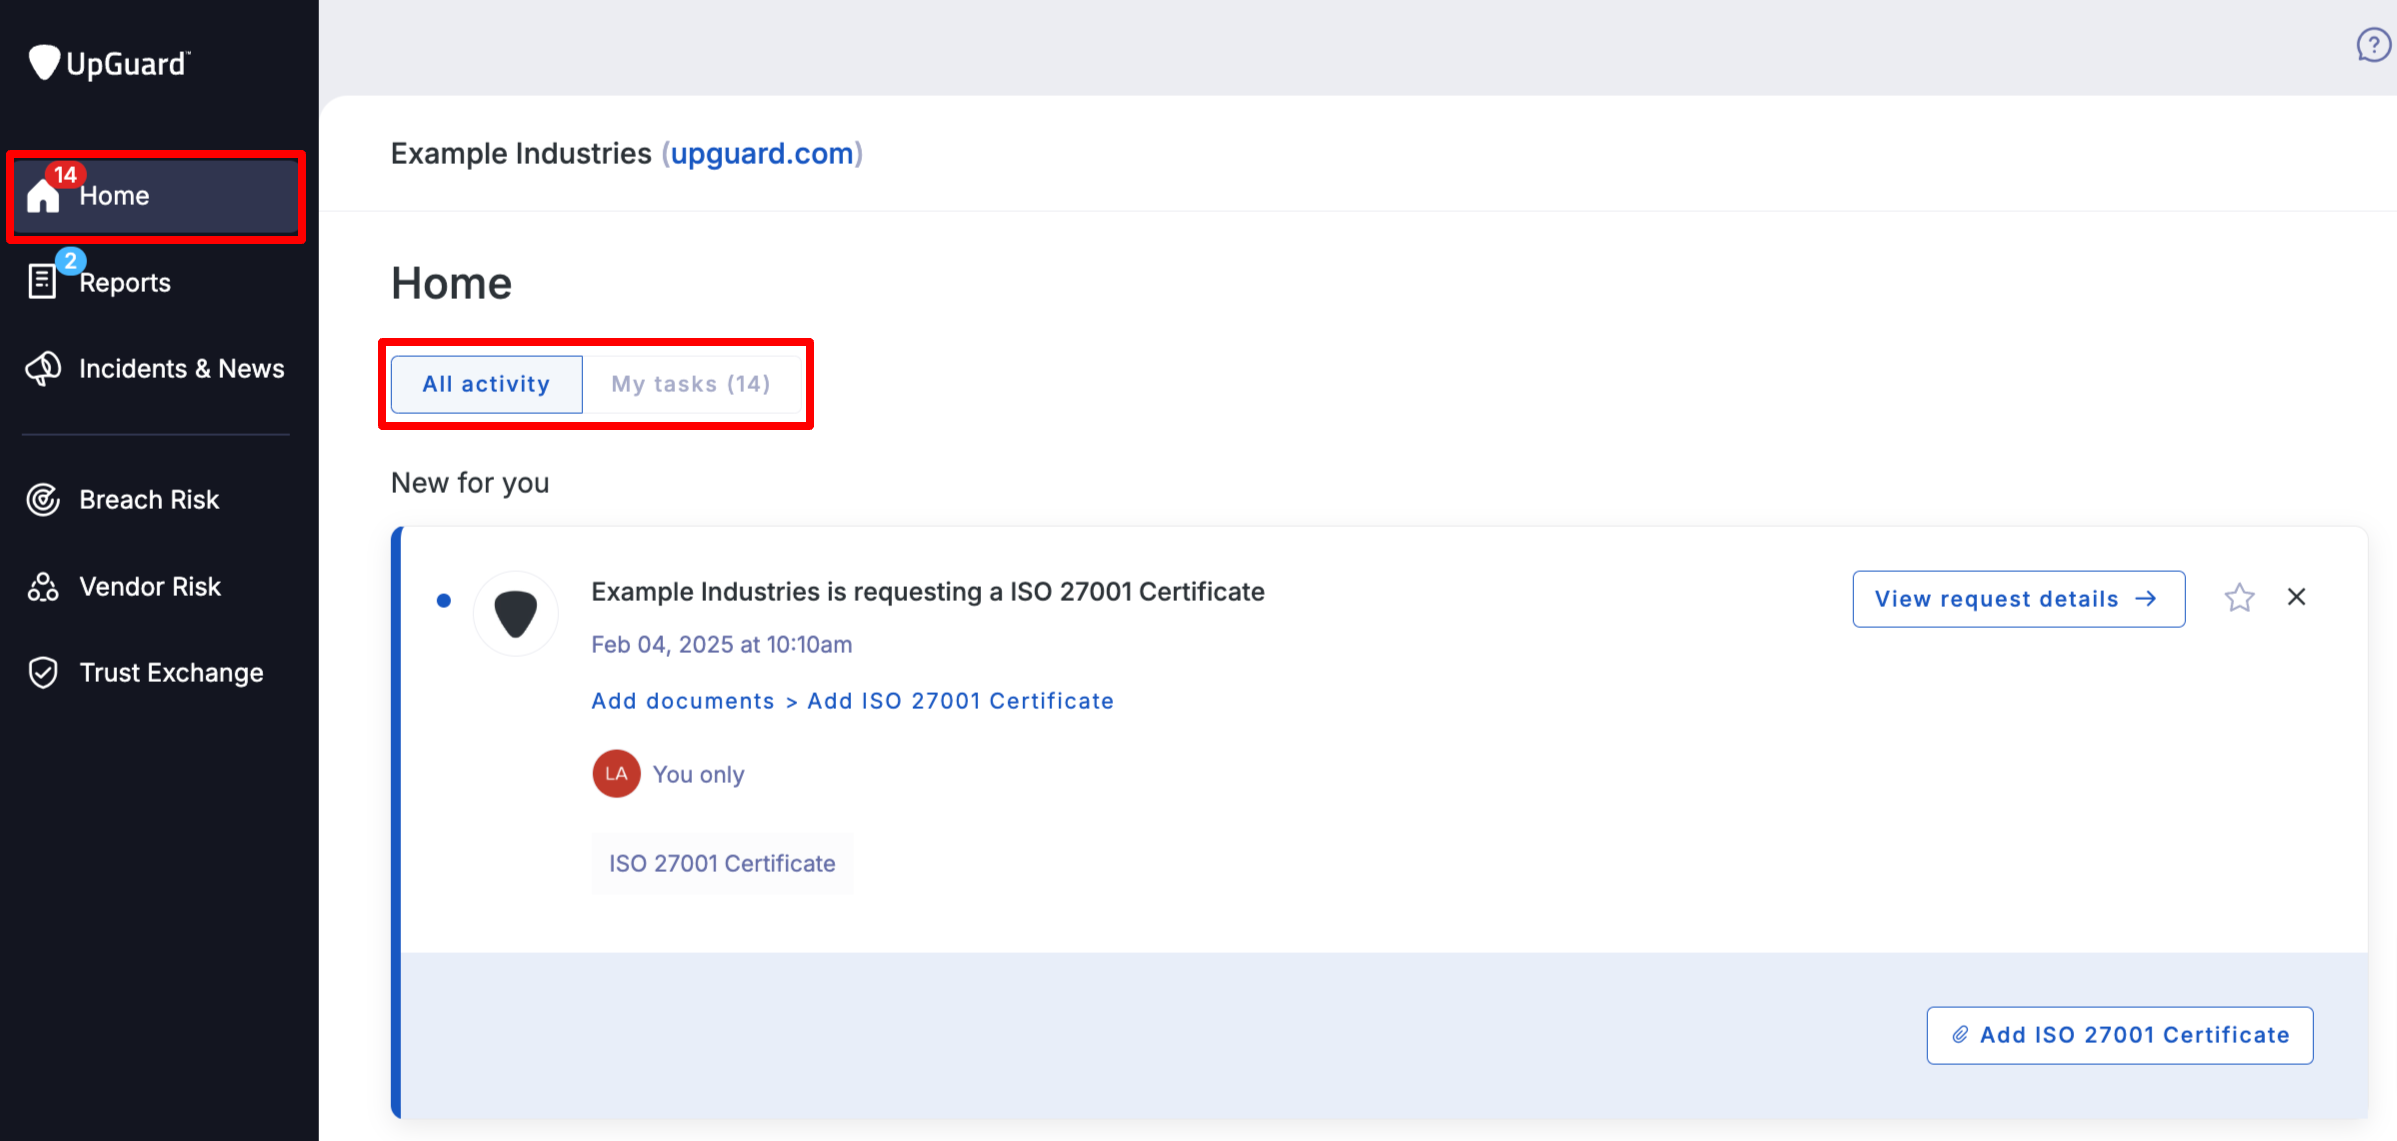This screenshot has width=2397, height=1141.
Task: Click the Example Industries shield avatar
Action: point(516,613)
